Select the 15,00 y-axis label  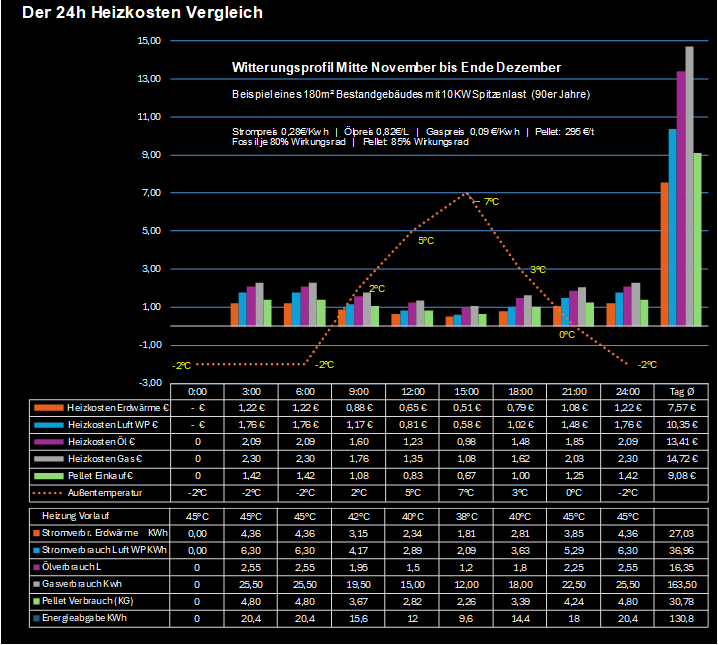click(149, 41)
